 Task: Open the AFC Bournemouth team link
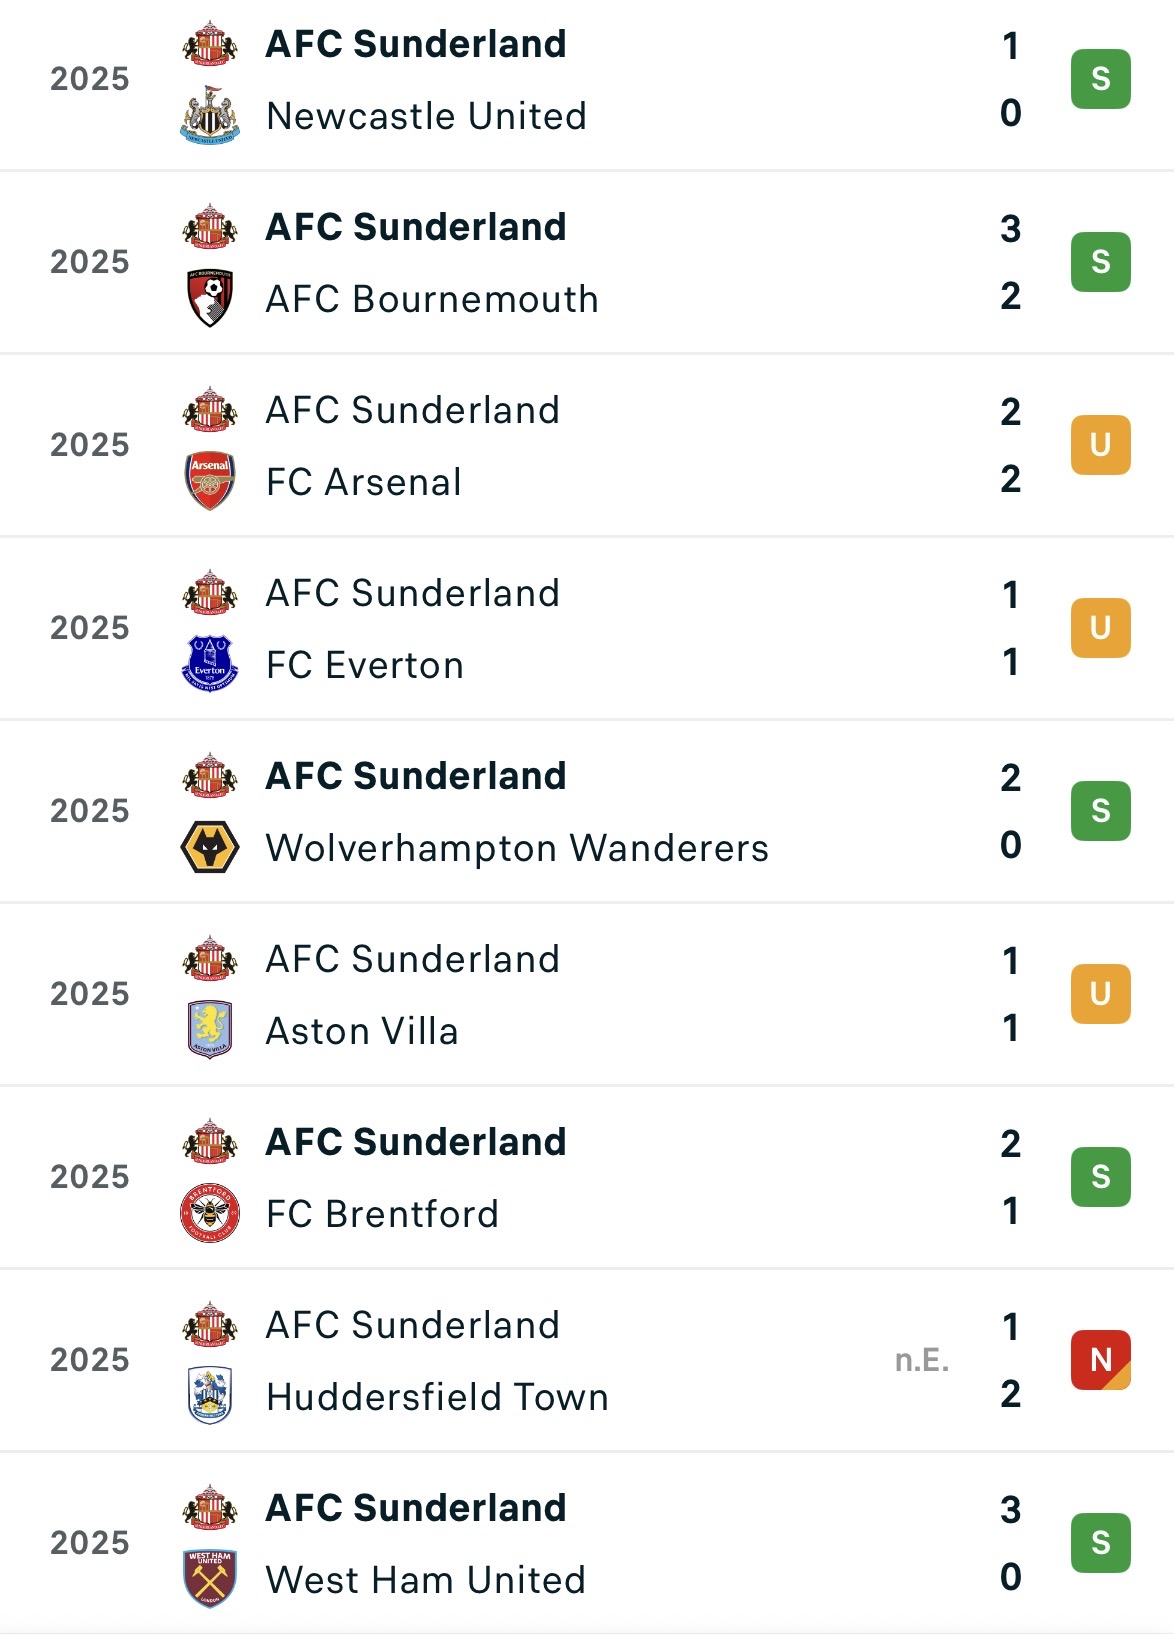432,299
